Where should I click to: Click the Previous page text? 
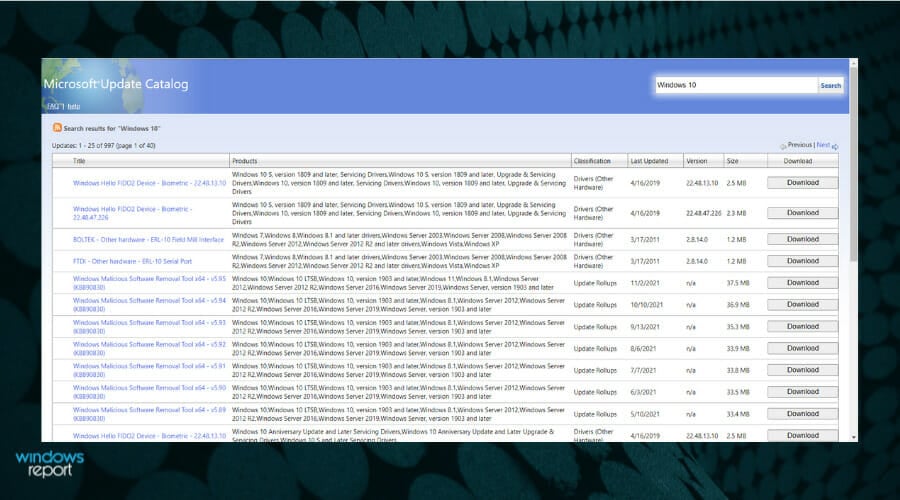(x=800, y=145)
